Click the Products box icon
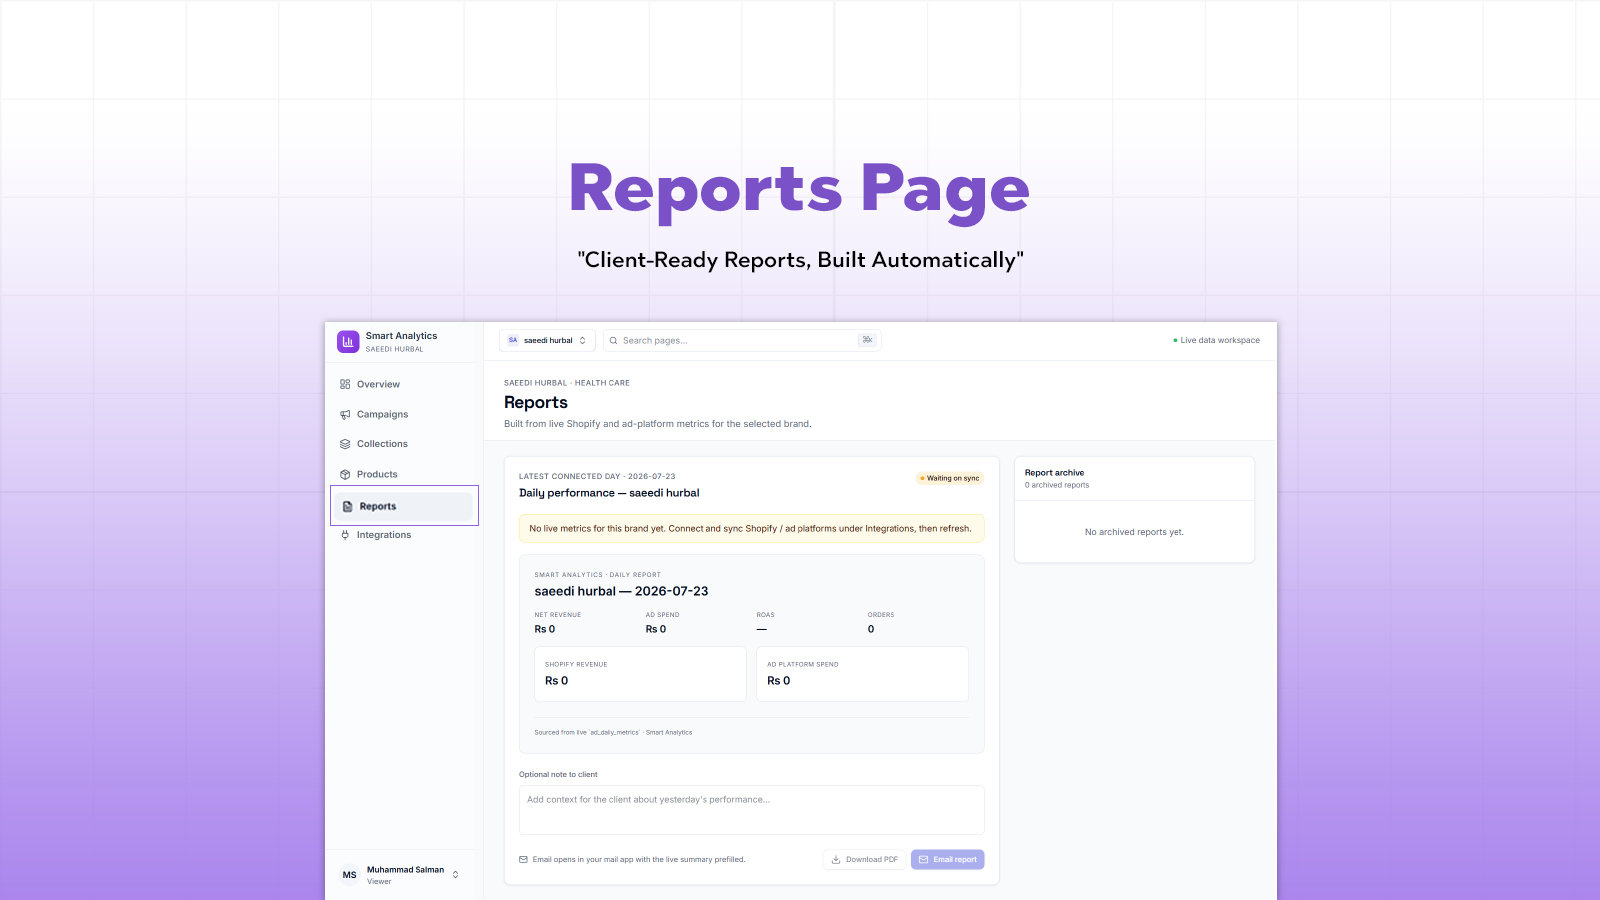The image size is (1600, 900). pyautogui.click(x=345, y=474)
